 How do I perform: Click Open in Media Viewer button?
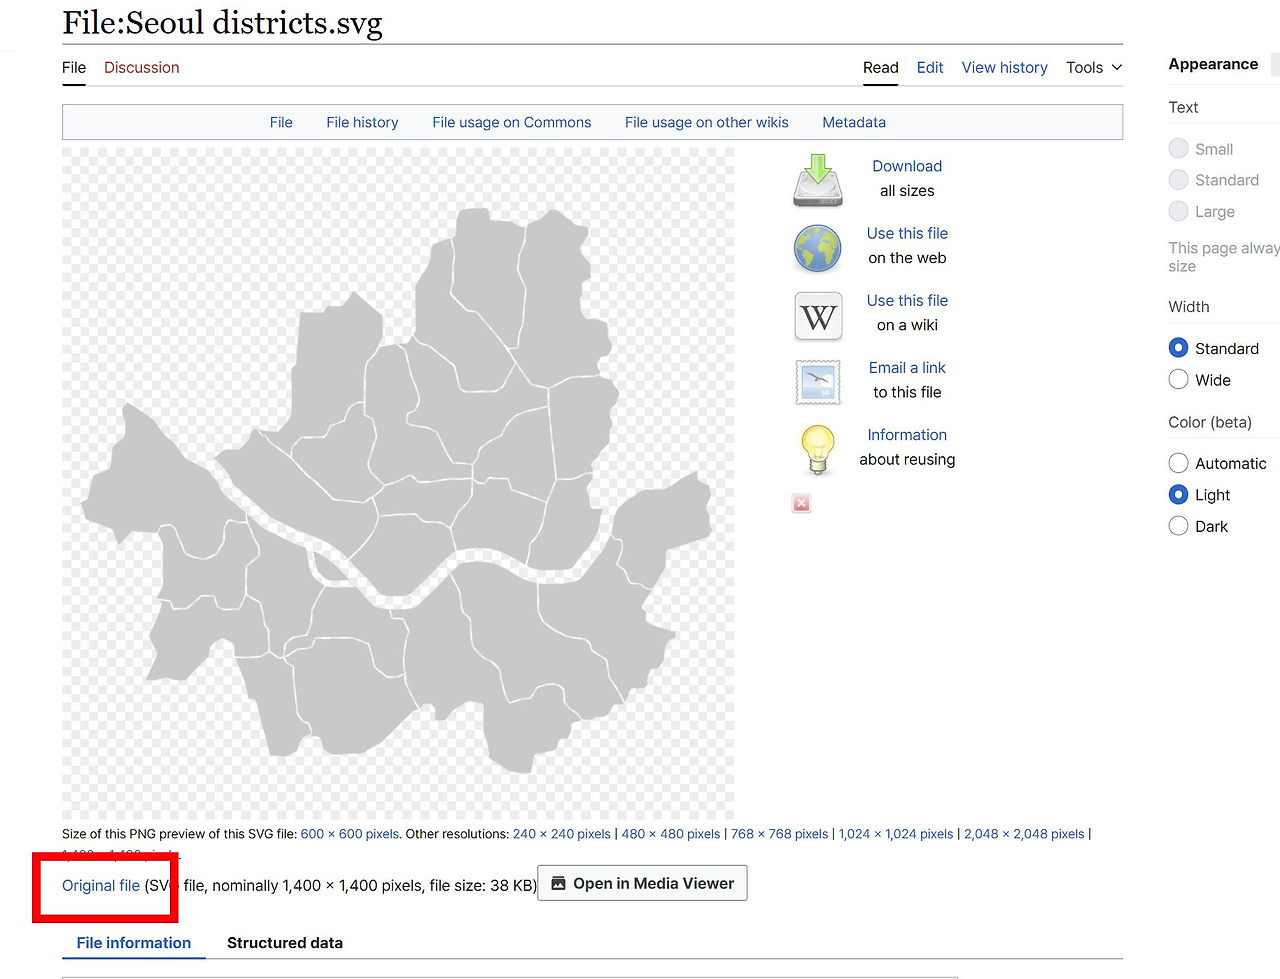pos(642,883)
